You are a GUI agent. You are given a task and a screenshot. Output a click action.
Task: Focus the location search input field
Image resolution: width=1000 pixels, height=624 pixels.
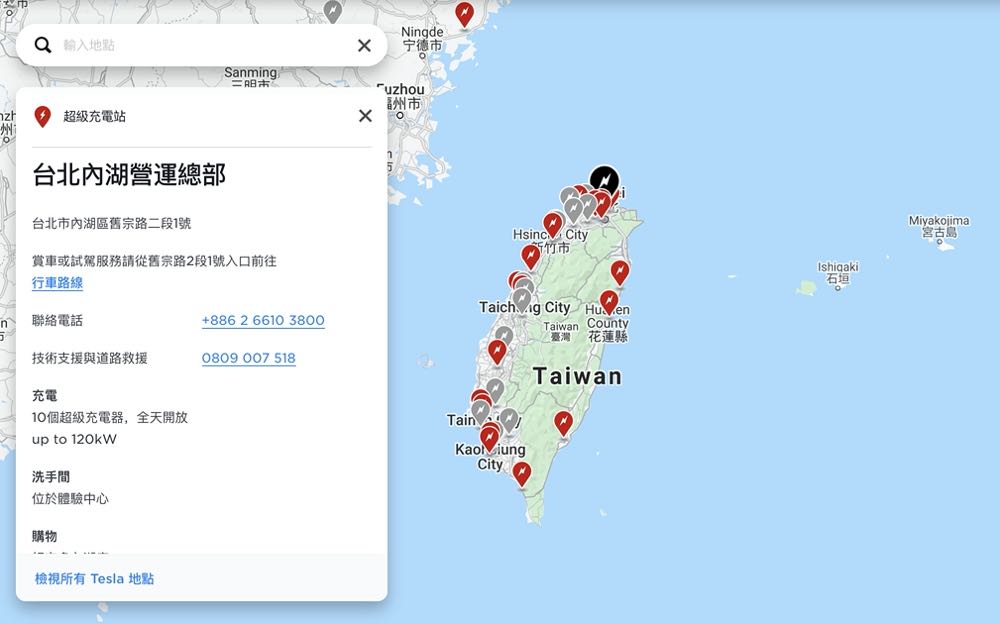pos(203,45)
